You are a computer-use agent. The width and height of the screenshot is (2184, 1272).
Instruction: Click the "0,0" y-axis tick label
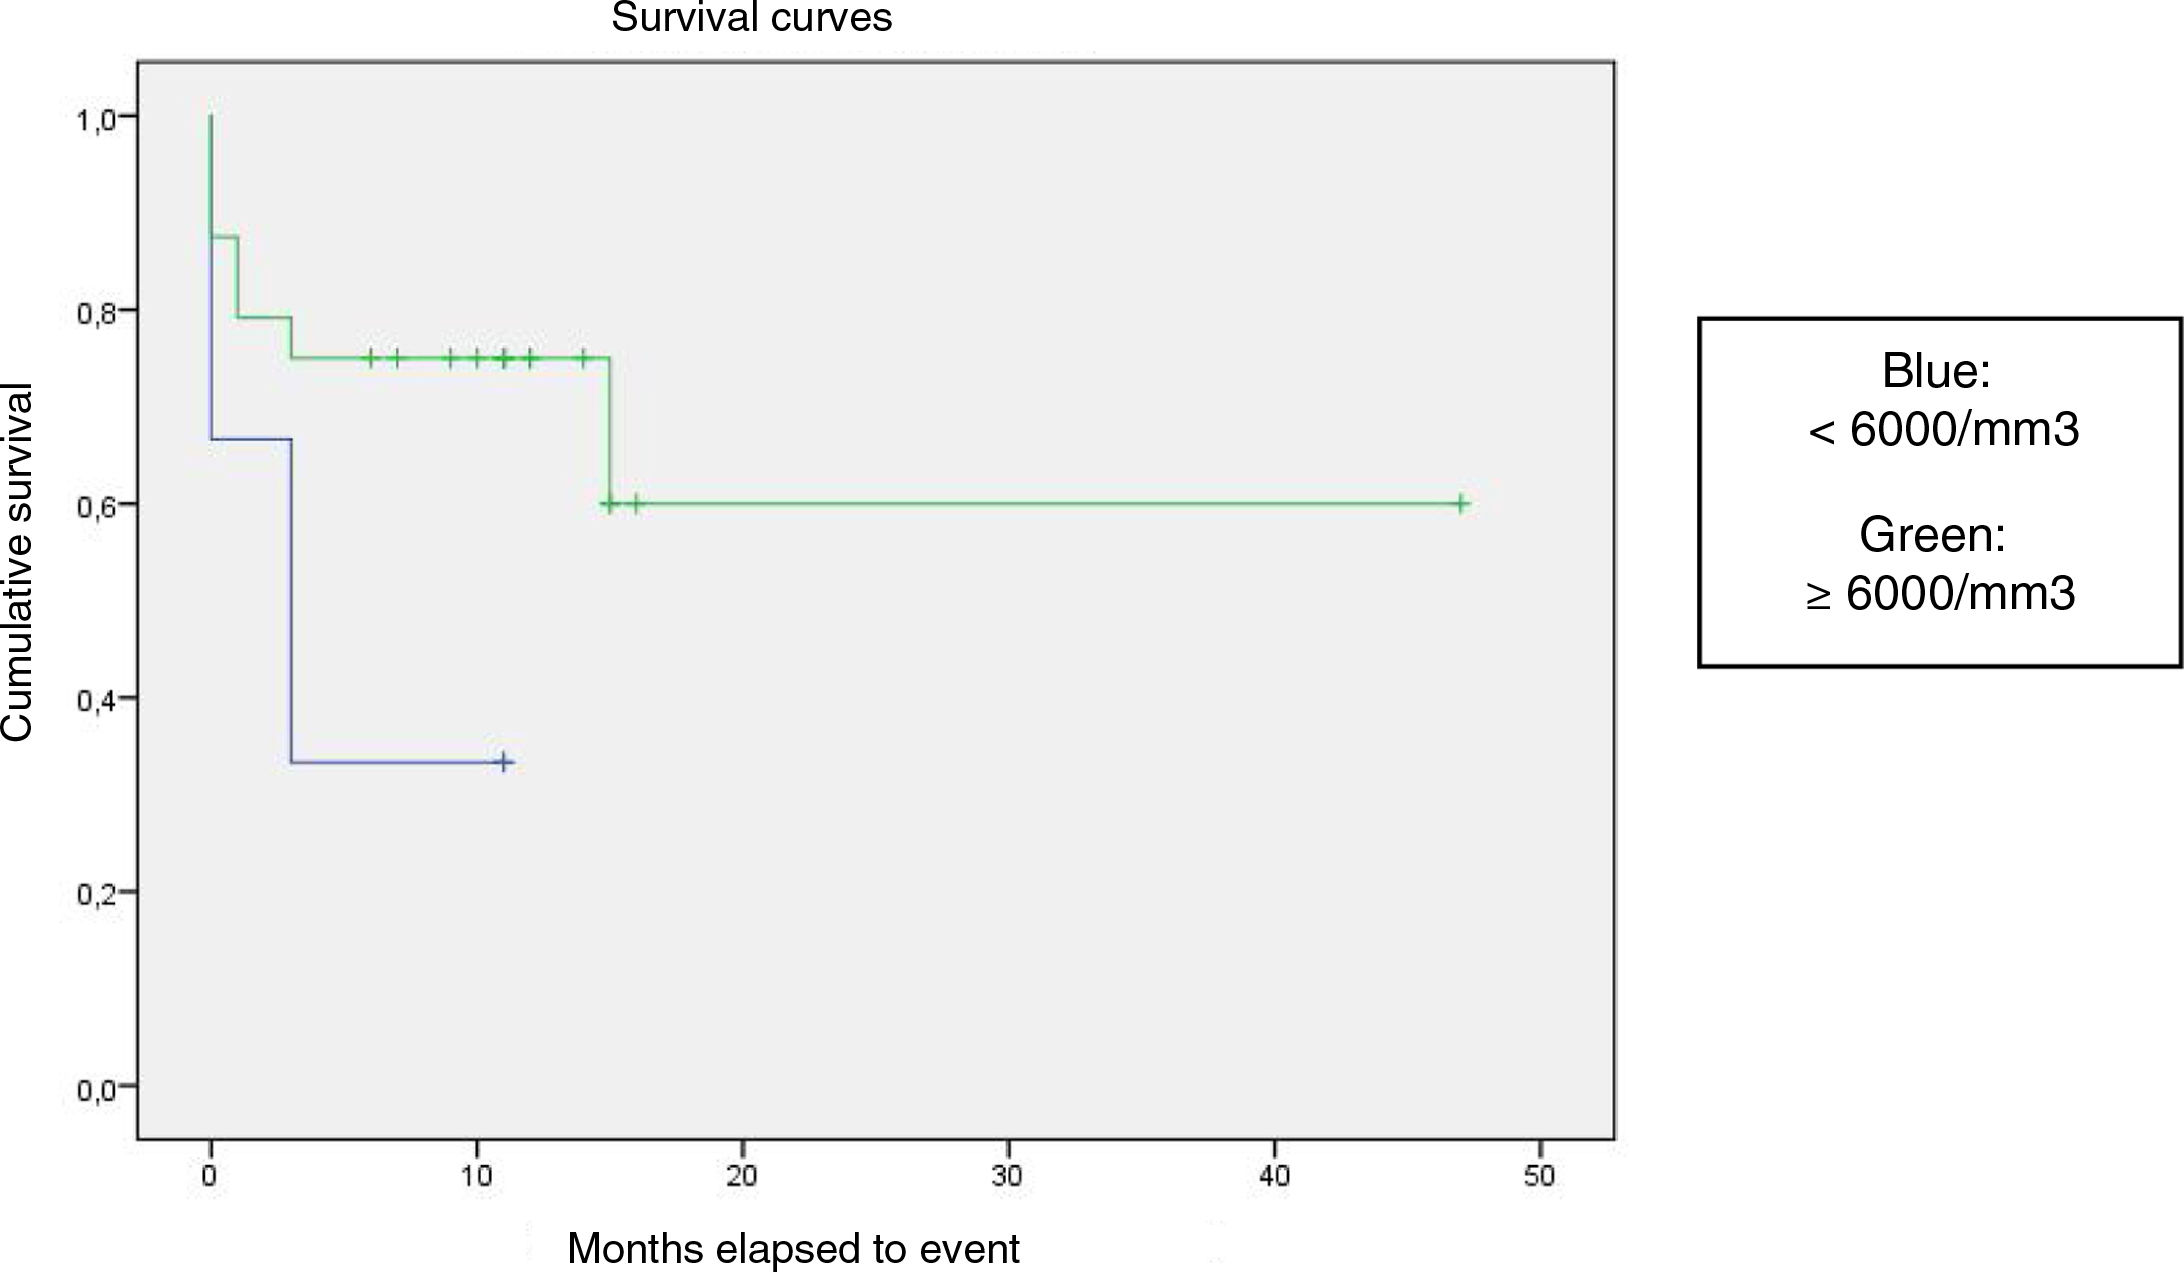coord(96,1088)
